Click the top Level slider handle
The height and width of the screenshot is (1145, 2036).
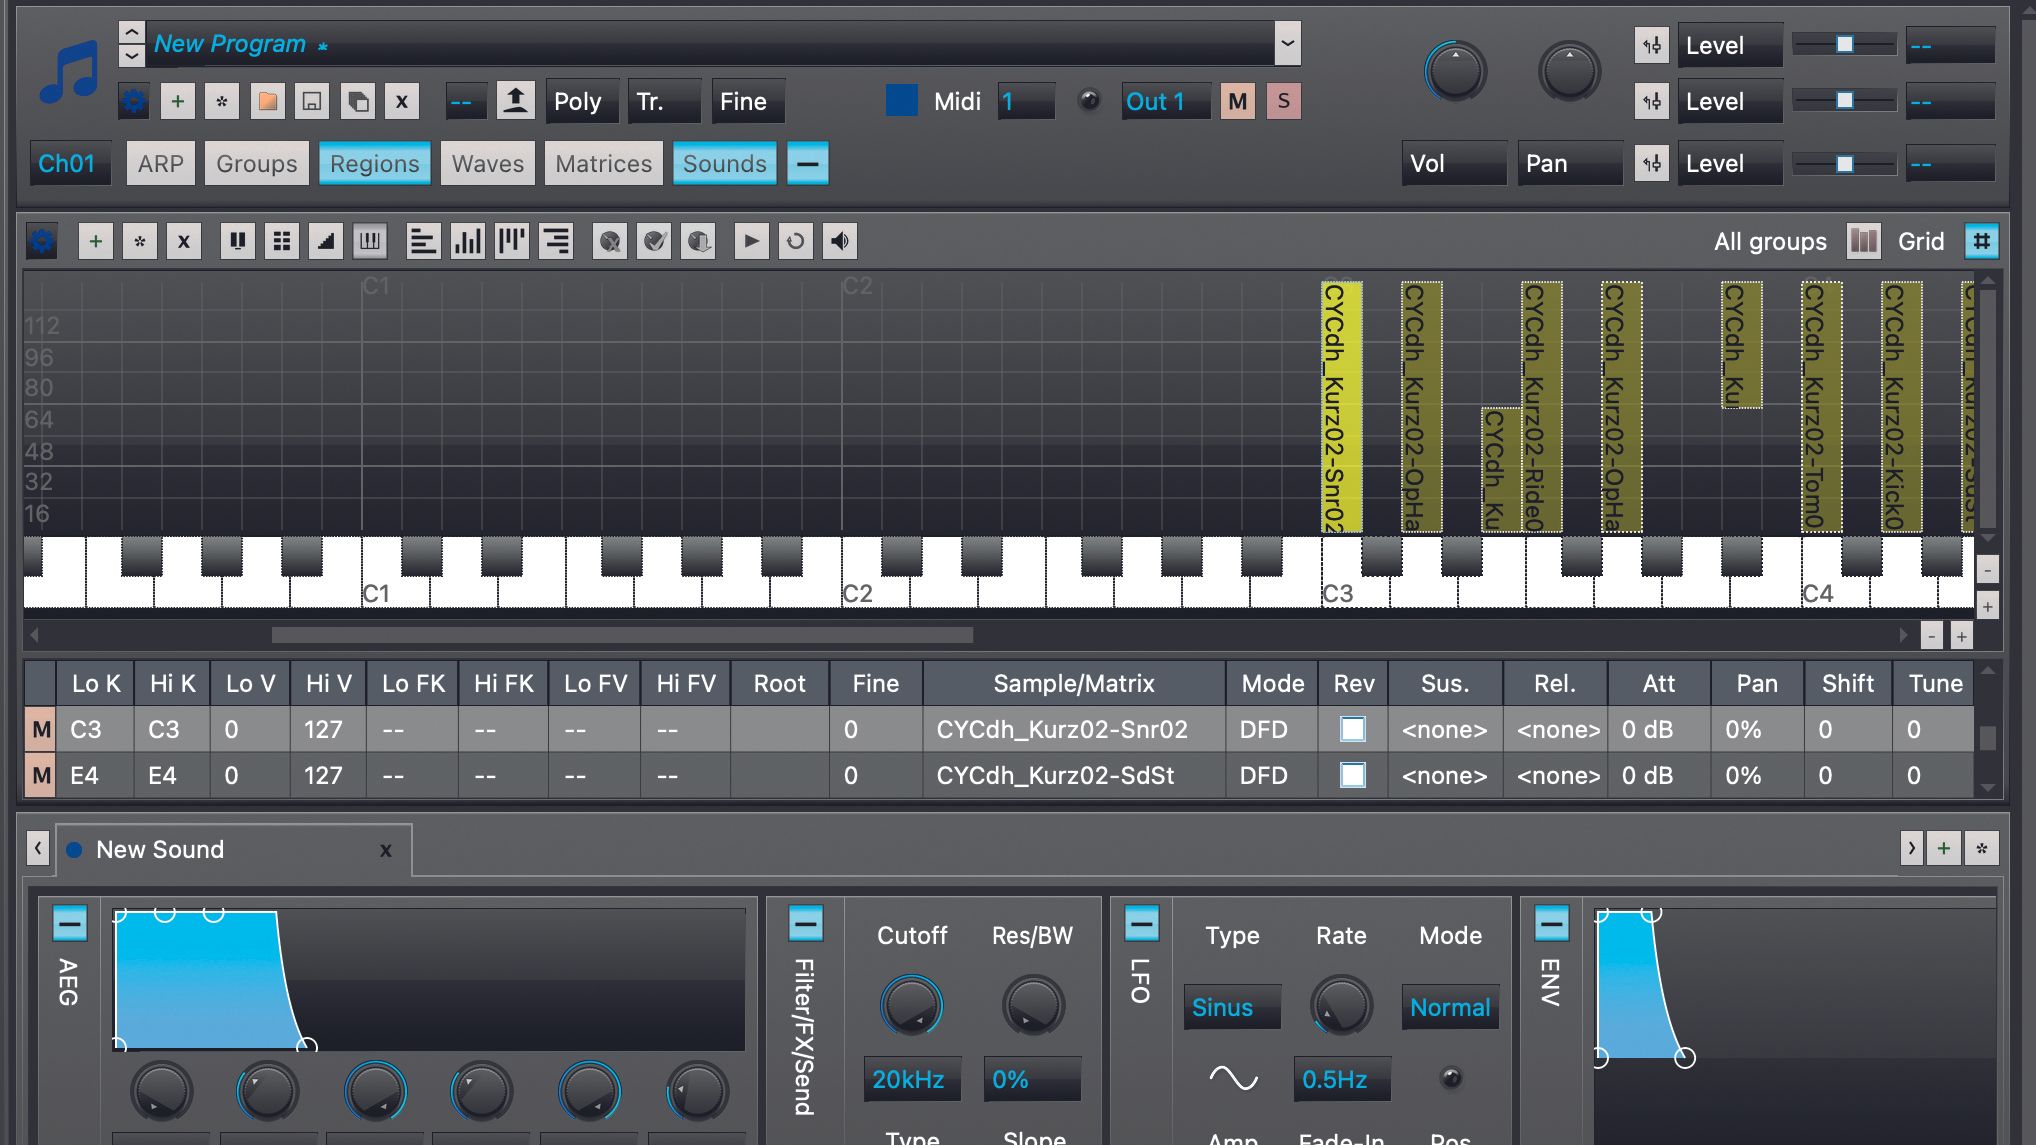pos(1844,44)
